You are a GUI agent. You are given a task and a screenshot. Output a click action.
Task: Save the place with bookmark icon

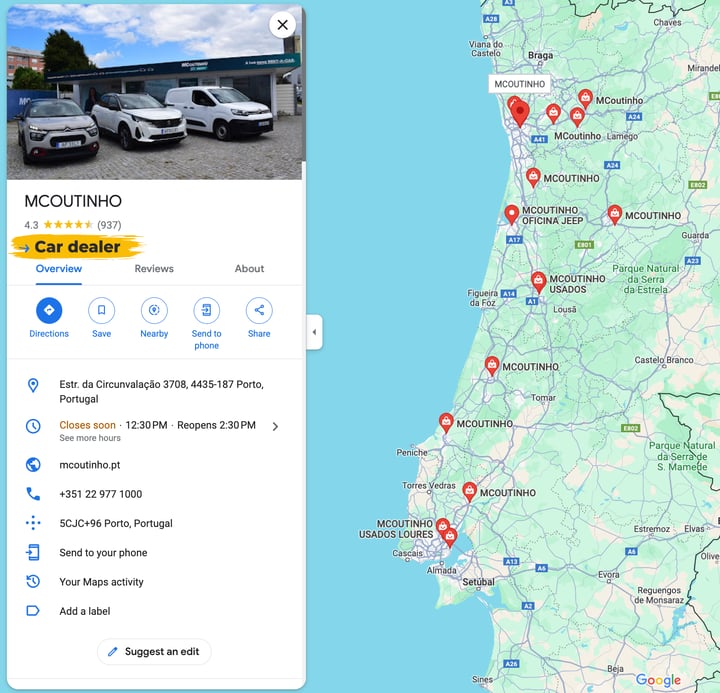[x=101, y=310]
